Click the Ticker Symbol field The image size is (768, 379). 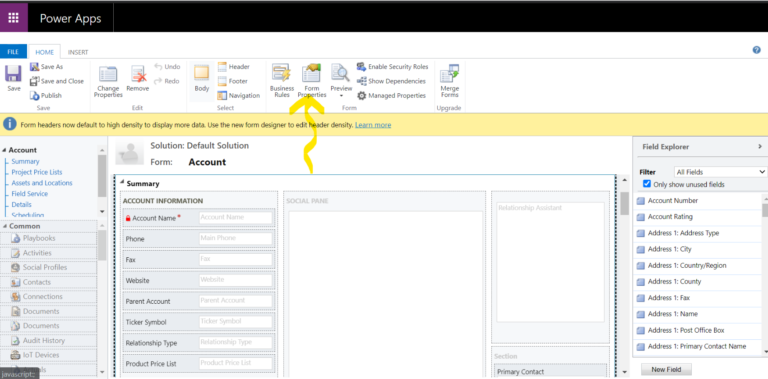(x=235, y=322)
